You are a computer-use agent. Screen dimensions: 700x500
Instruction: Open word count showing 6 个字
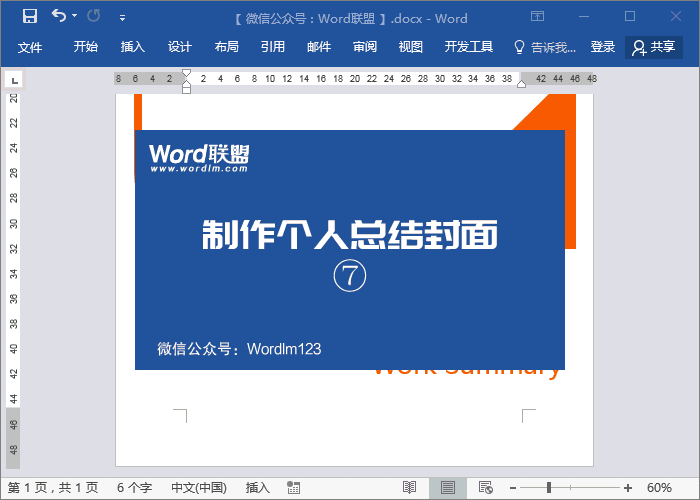click(x=134, y=488)
